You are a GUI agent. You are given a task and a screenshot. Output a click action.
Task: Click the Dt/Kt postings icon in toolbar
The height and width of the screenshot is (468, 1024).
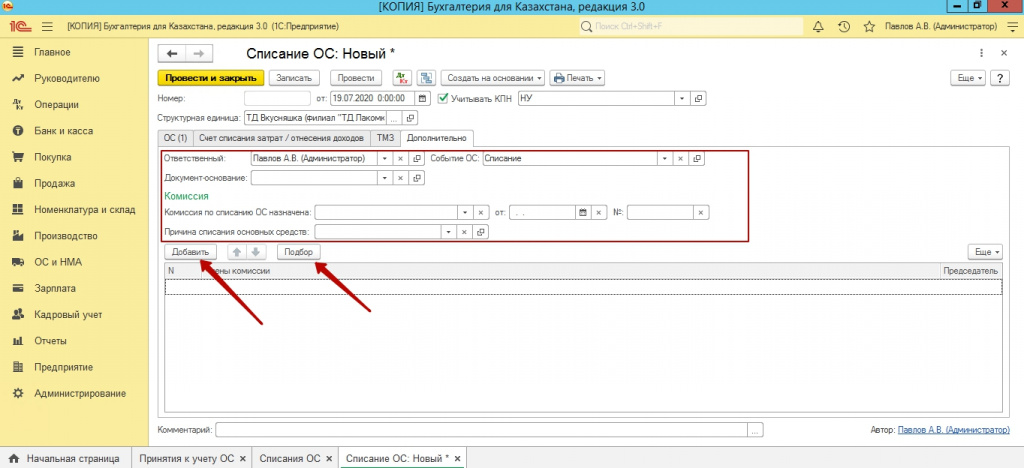click(401, 78)
